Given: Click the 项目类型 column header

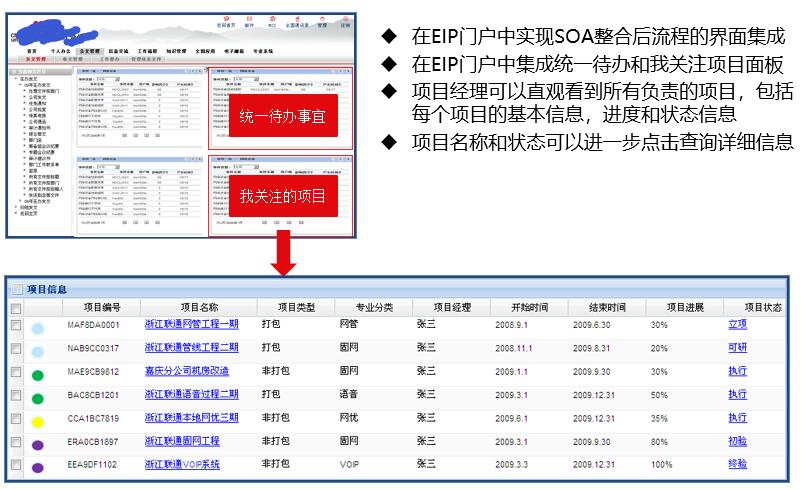Looking at the screenshot, I should (296, 308).
